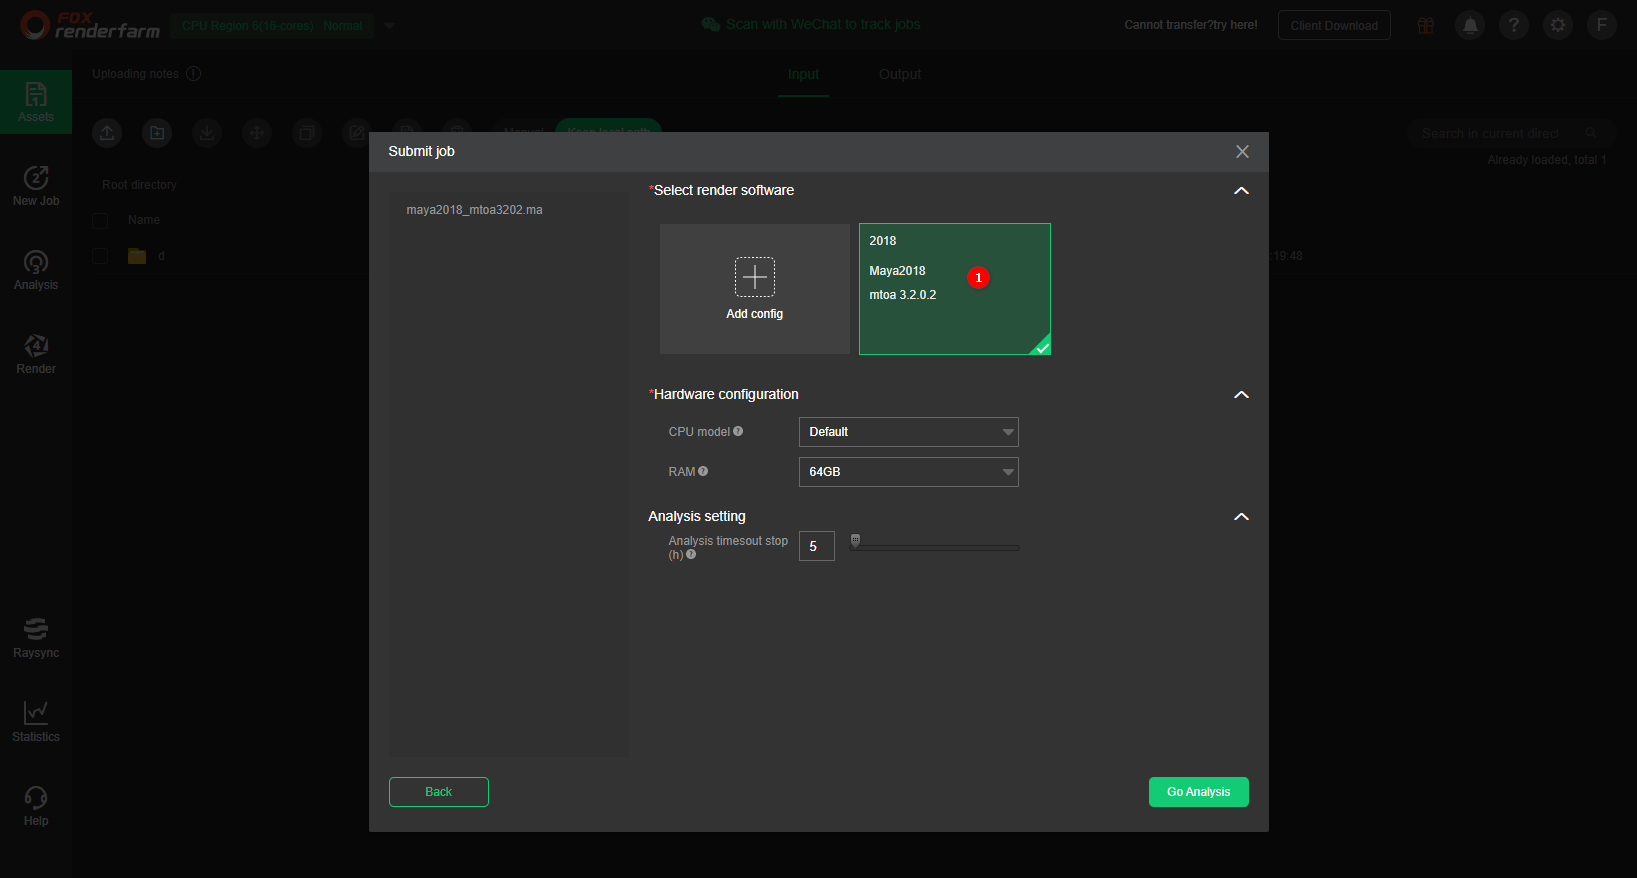Click the 'Cannot transfer?try here!' link
Image resolution: width=1637 pixels, height=878 pixels.
[1191, 25]
